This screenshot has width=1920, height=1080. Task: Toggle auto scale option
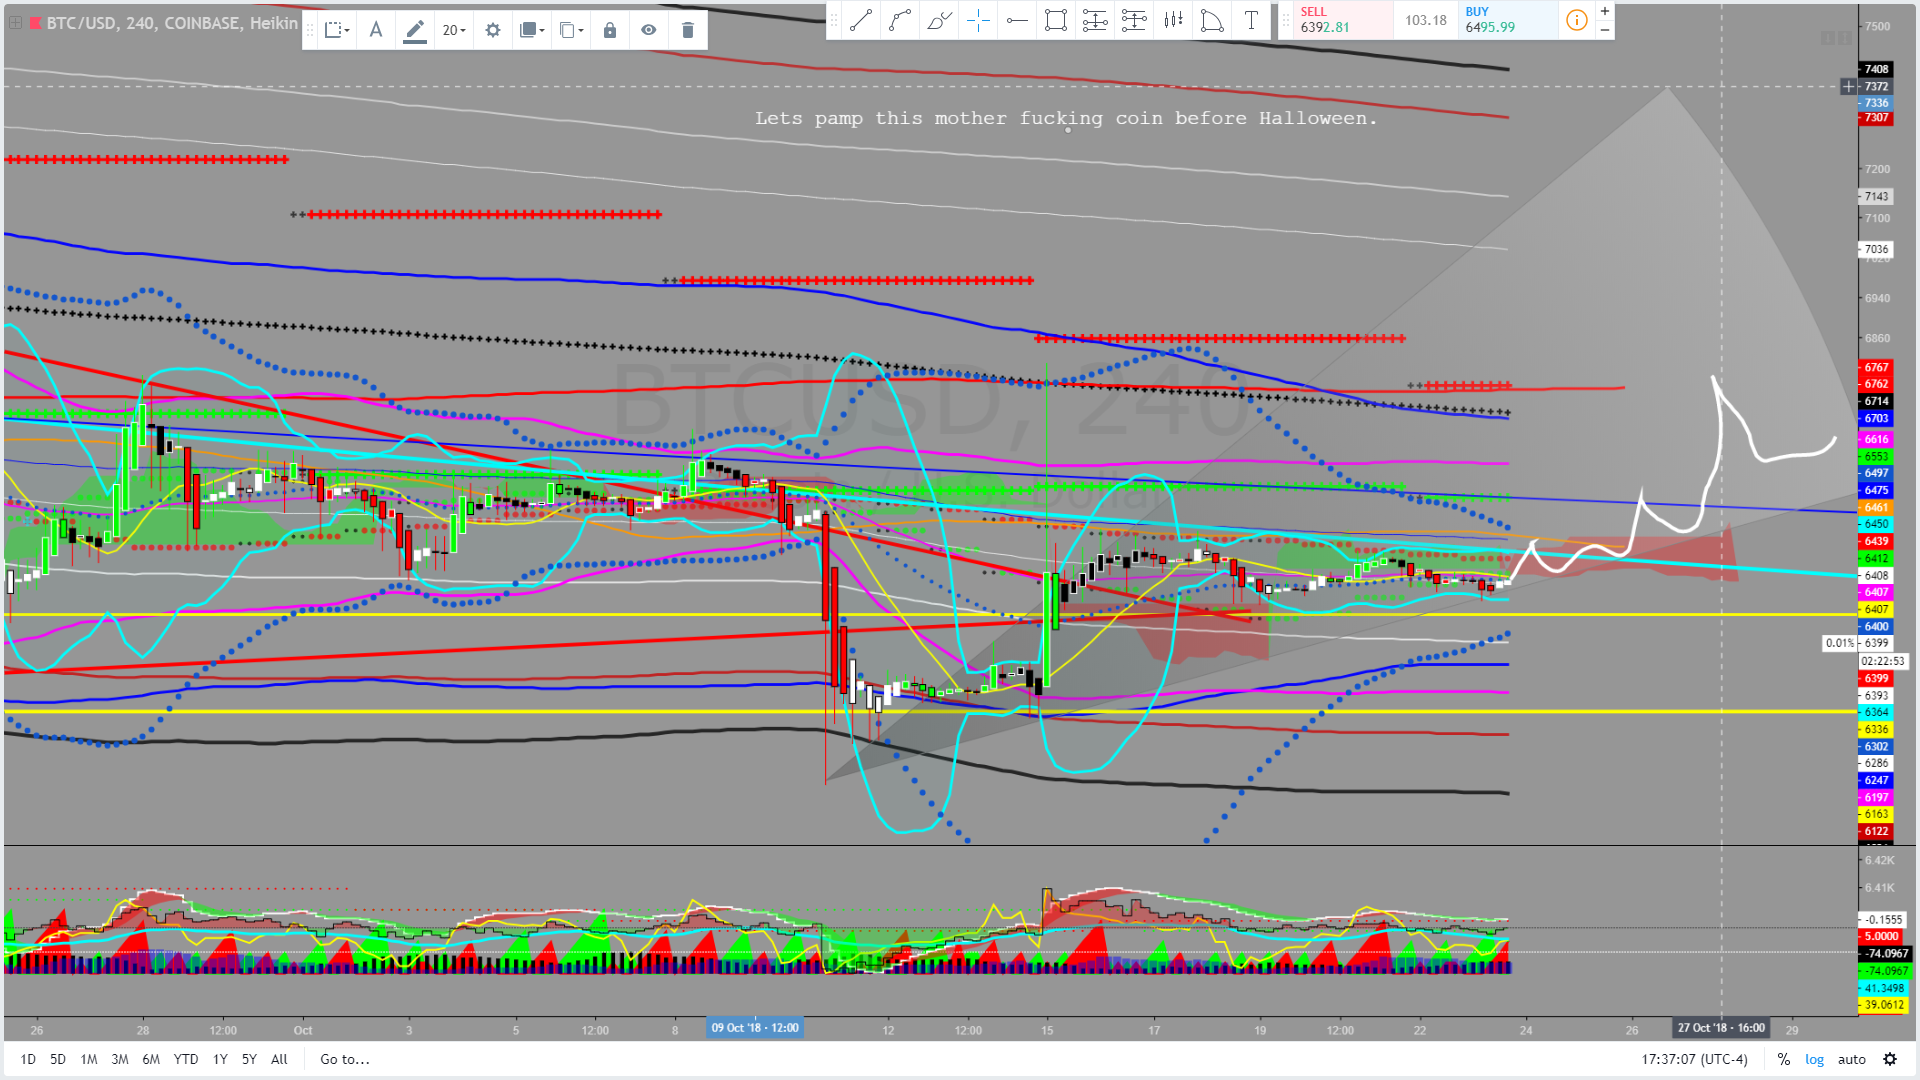[x=1851, y=1059]
